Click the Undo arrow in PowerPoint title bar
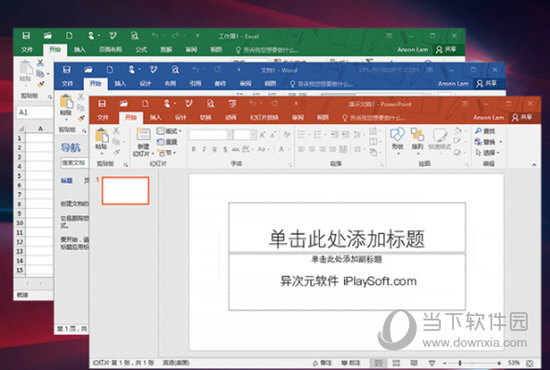The height and width of the screenshot is (370, 550). tap(253, 103)
